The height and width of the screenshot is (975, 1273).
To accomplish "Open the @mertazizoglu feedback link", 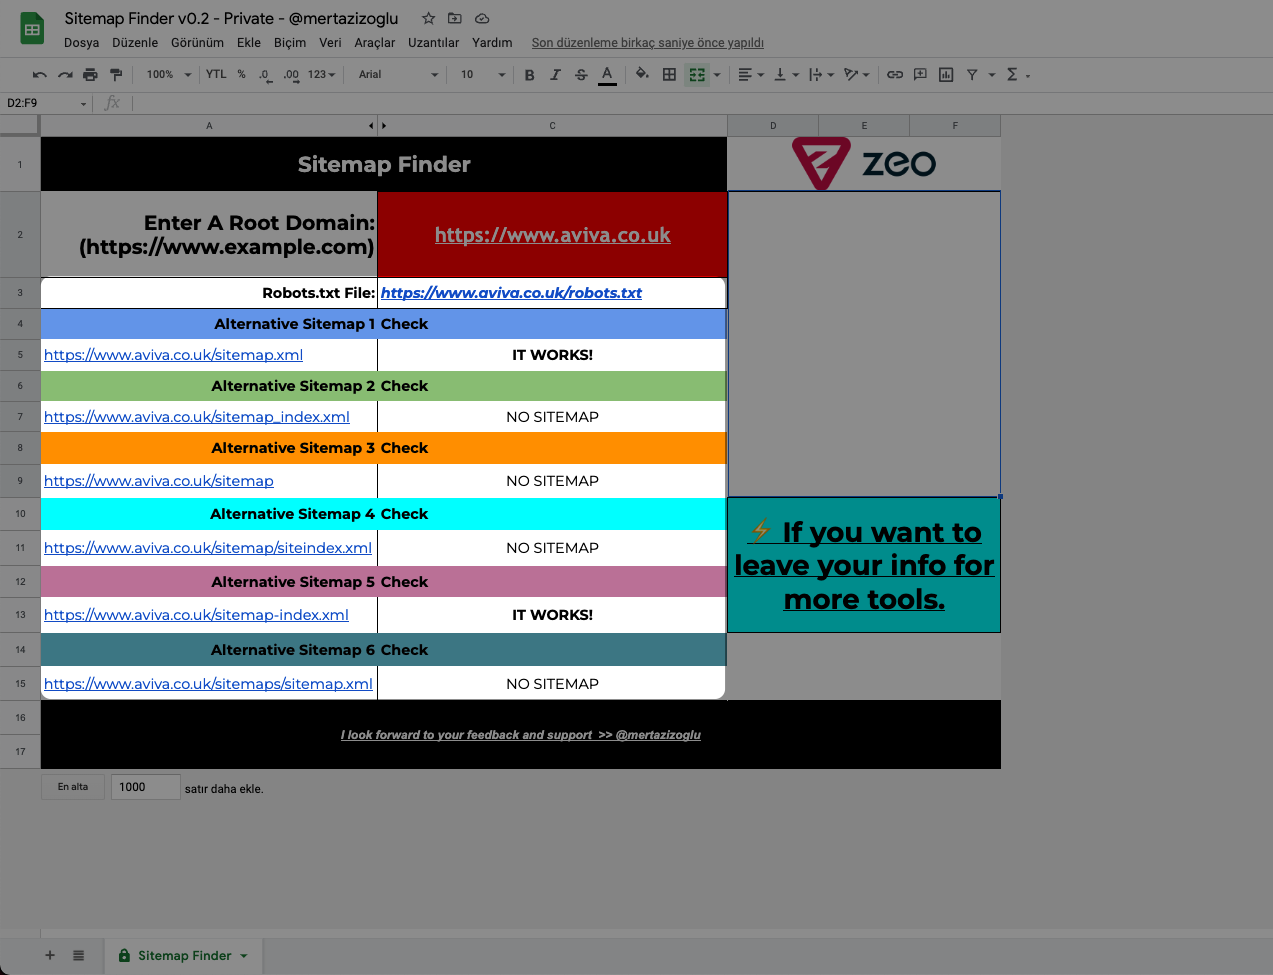I will point(520,735).
